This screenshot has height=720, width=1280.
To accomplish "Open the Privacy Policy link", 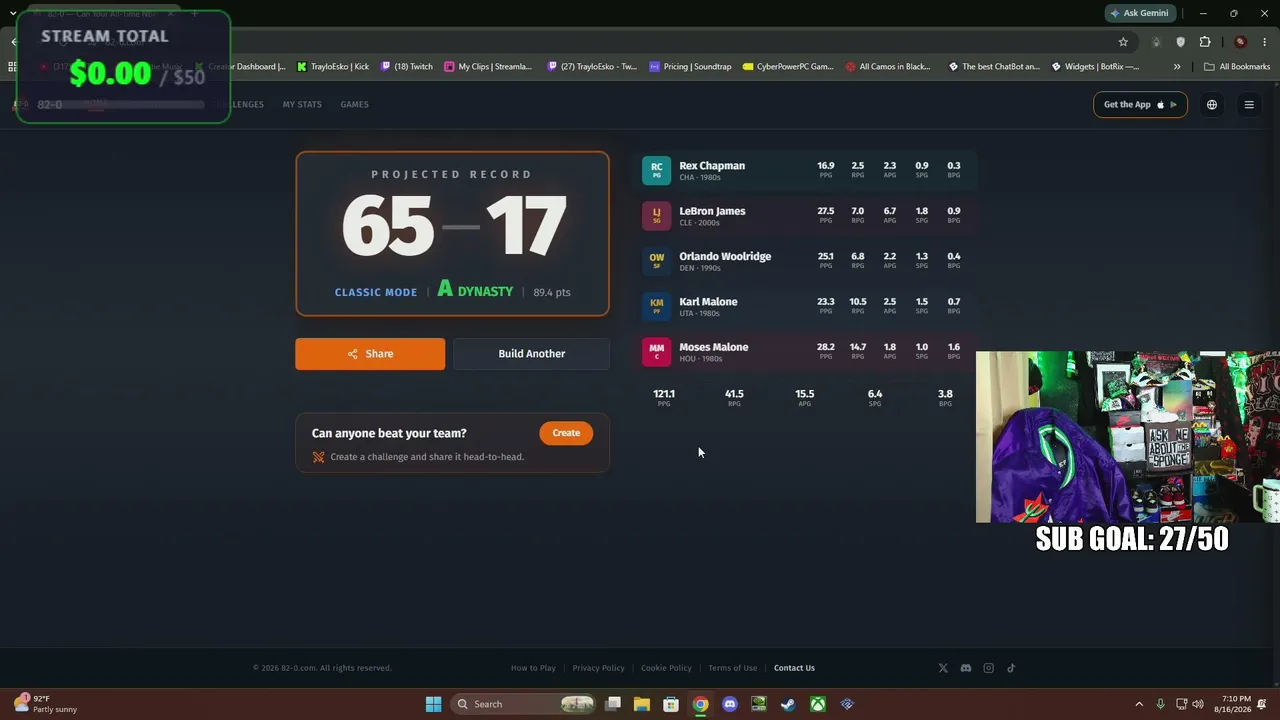I will (x=598, y=668).
